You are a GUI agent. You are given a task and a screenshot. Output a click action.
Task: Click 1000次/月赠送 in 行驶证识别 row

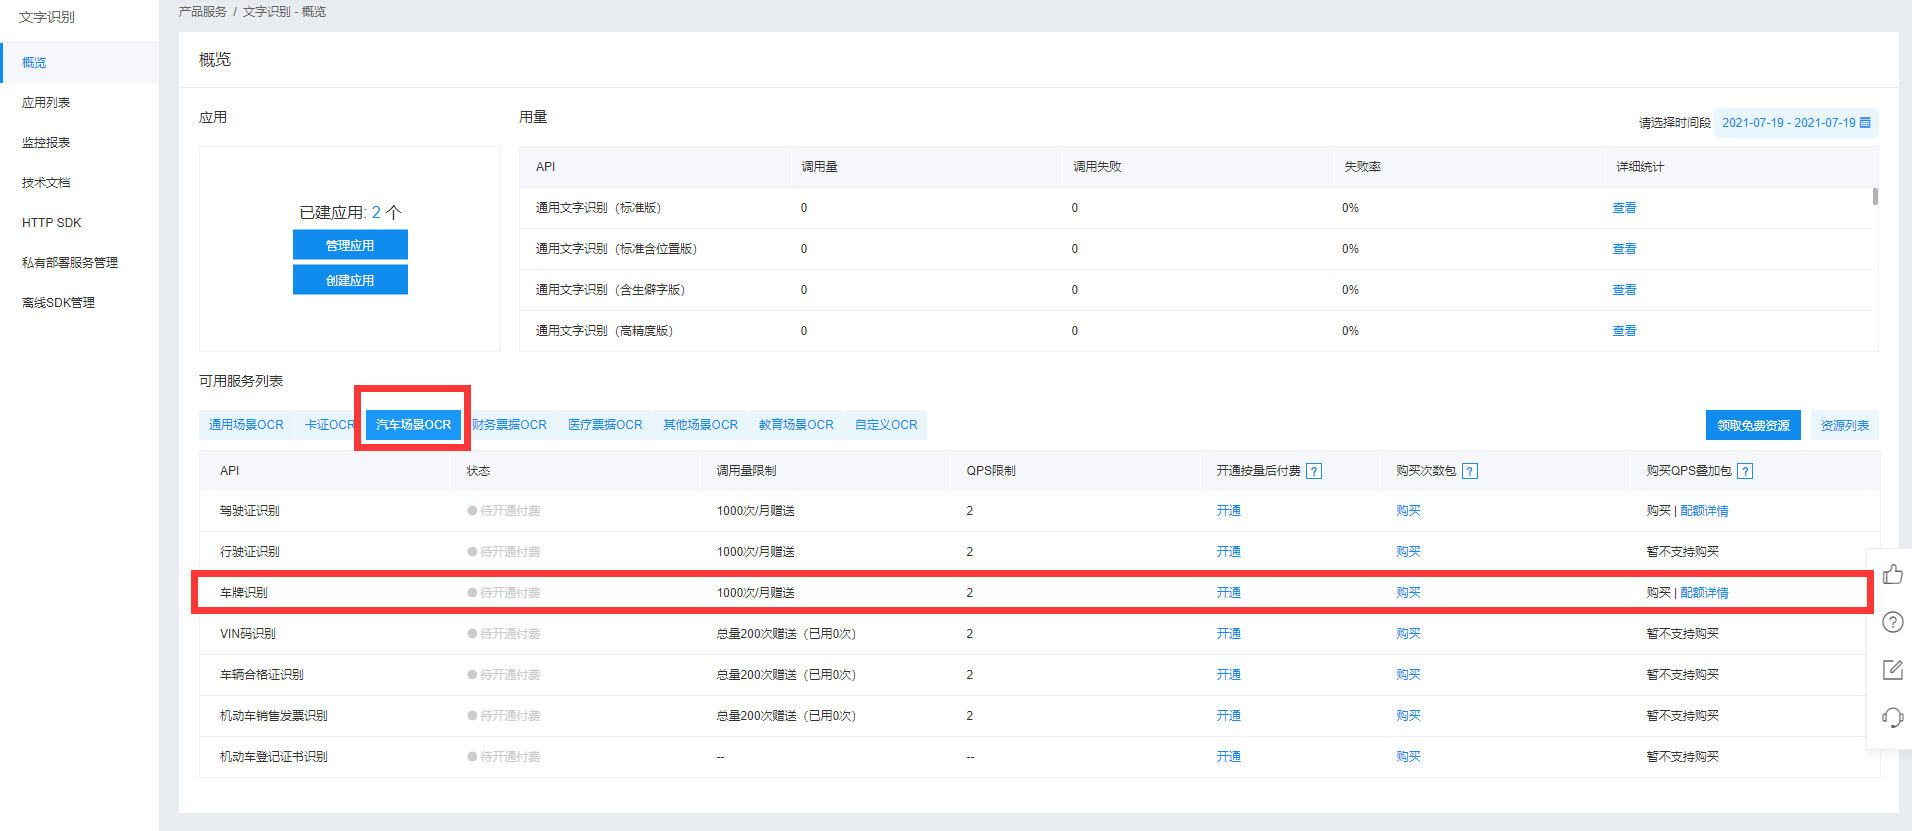tap(755, 552)
